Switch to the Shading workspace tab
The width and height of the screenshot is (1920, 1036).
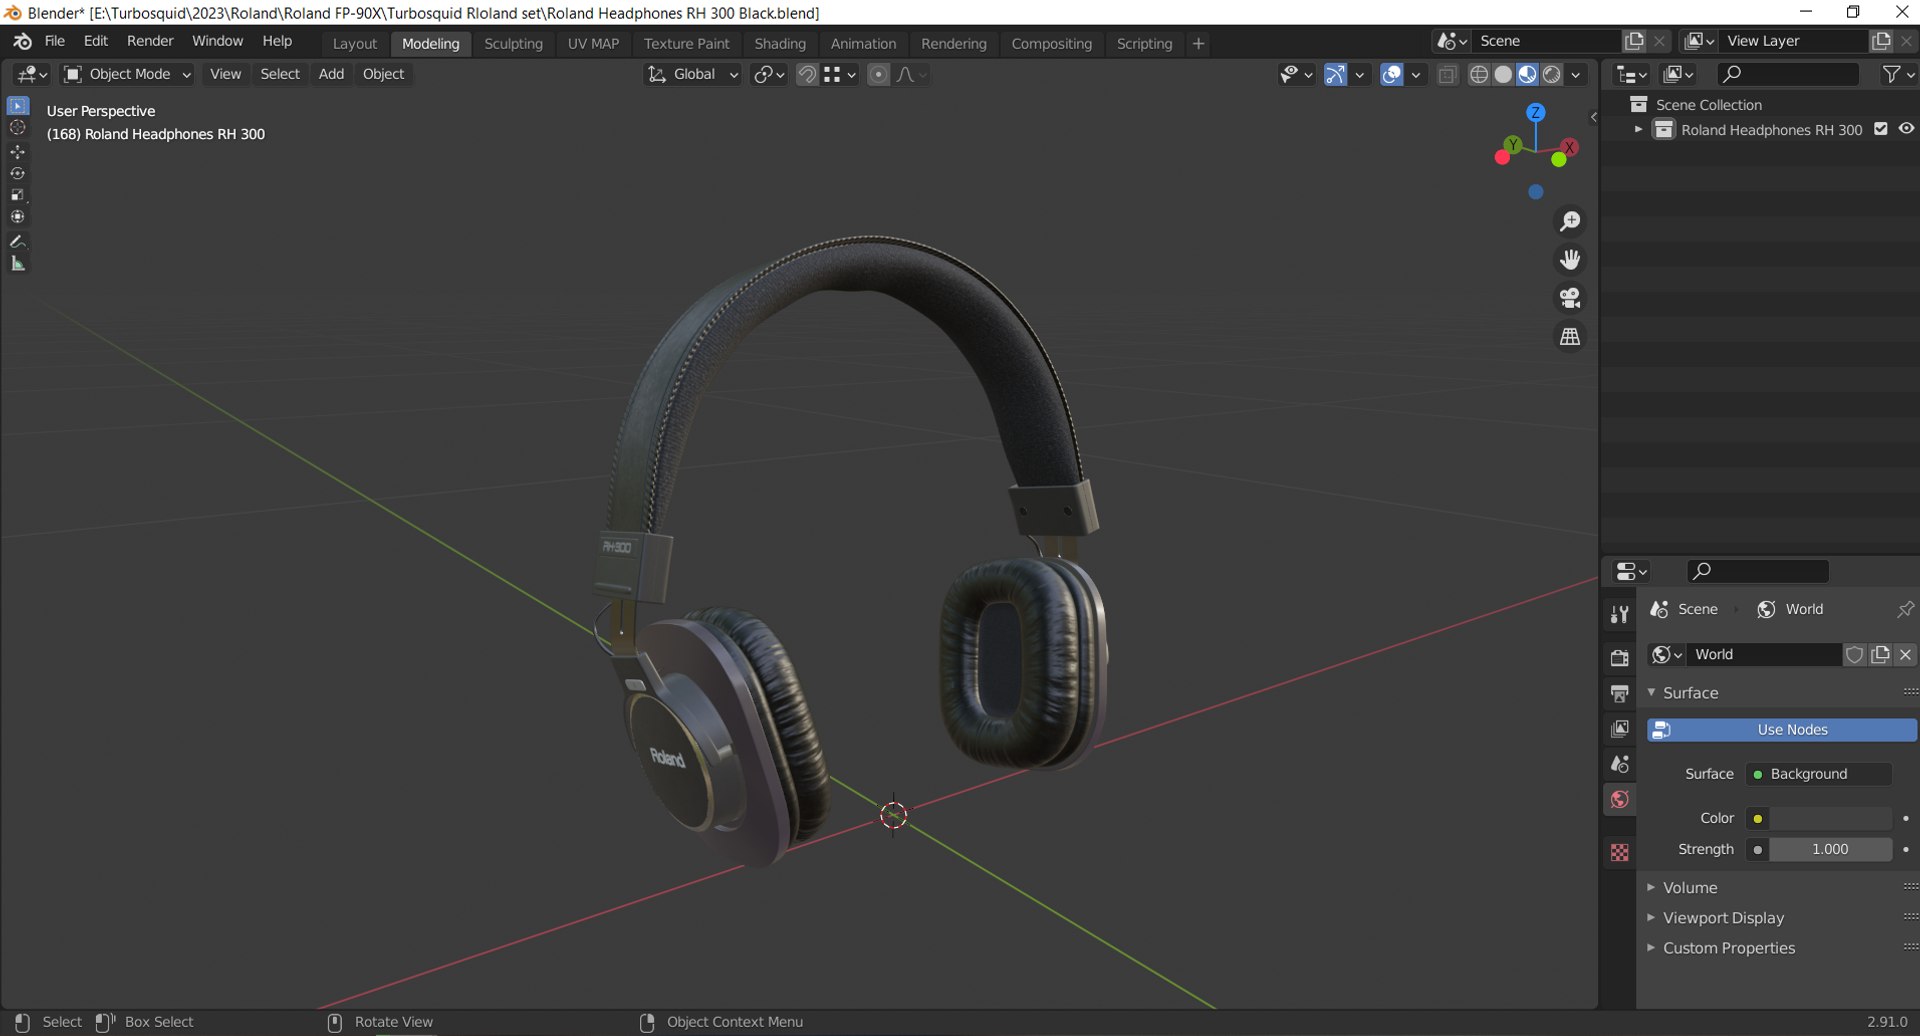pos(780,44)
